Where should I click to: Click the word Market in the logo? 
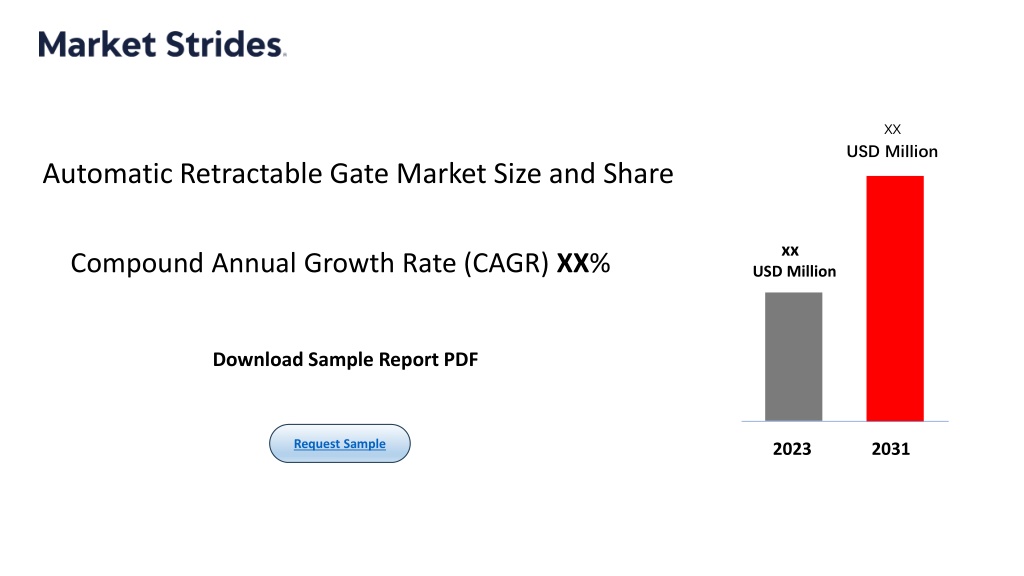point(97,44)
